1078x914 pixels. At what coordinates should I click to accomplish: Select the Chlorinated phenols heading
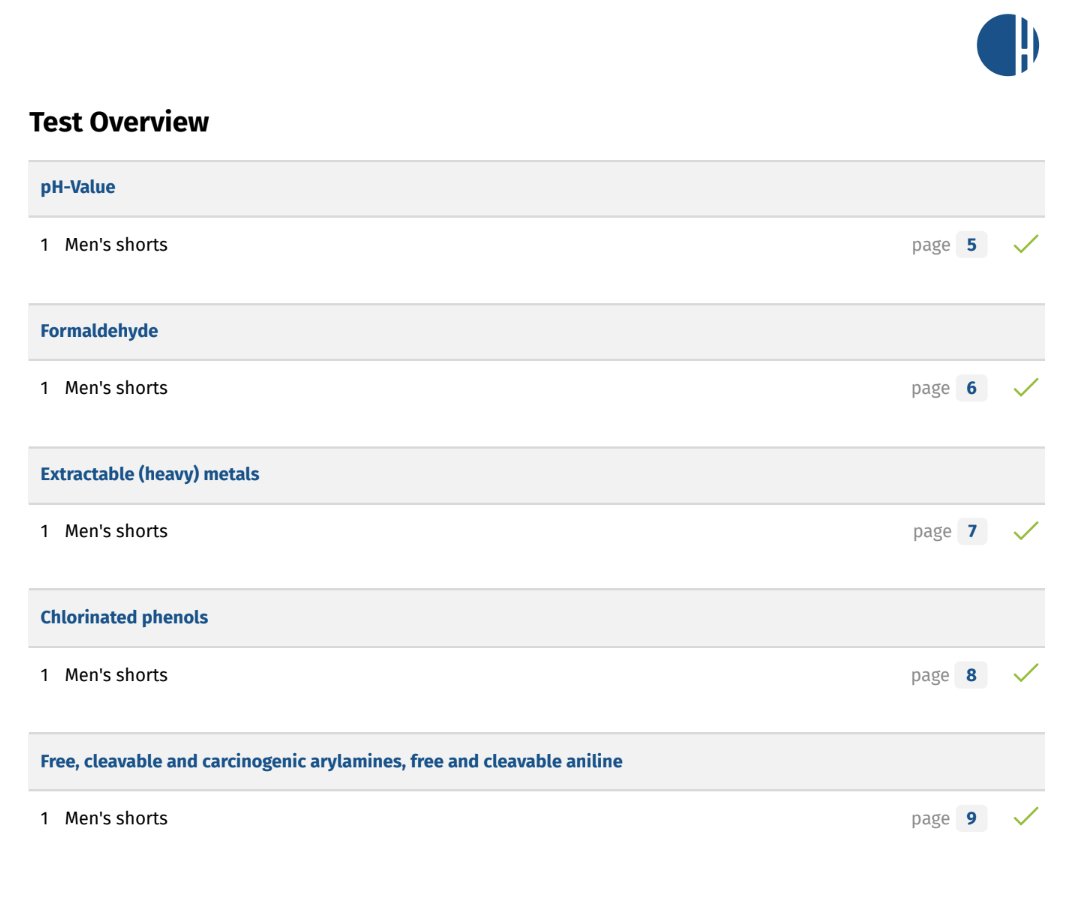click(124, 617)
